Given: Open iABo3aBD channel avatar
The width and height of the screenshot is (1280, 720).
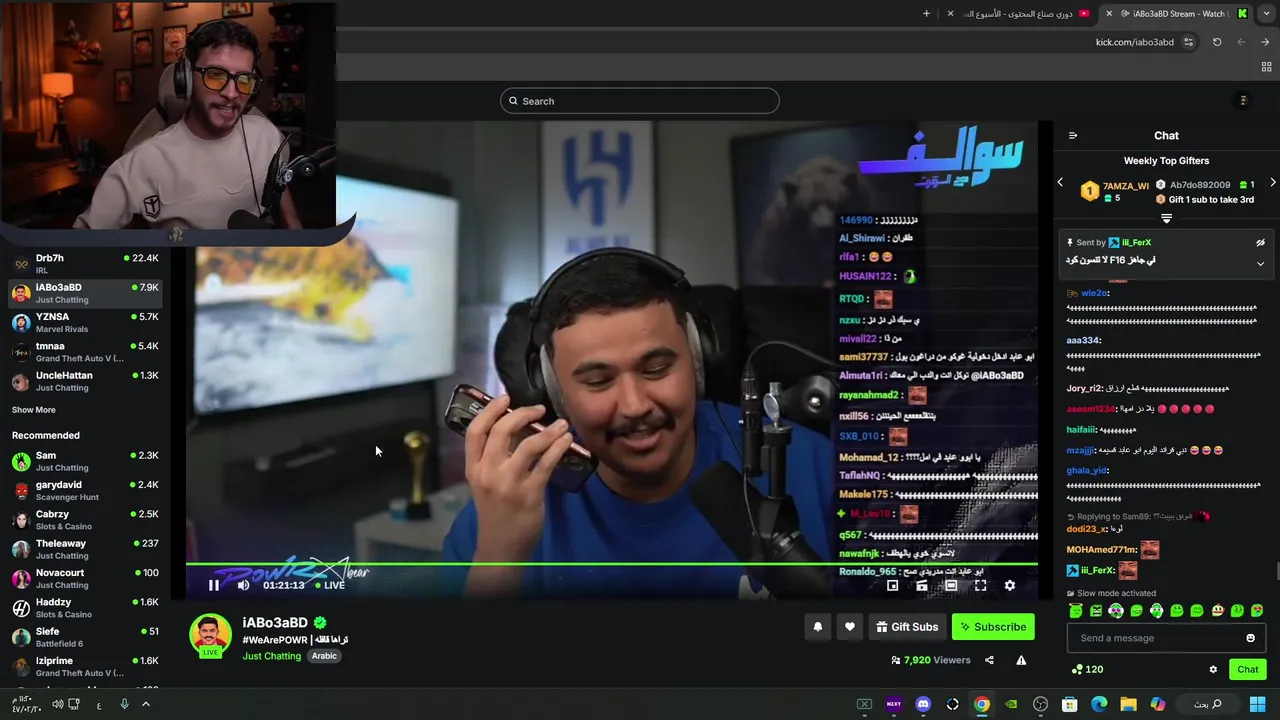Looking at the screenshot, I should coord(210,636).
